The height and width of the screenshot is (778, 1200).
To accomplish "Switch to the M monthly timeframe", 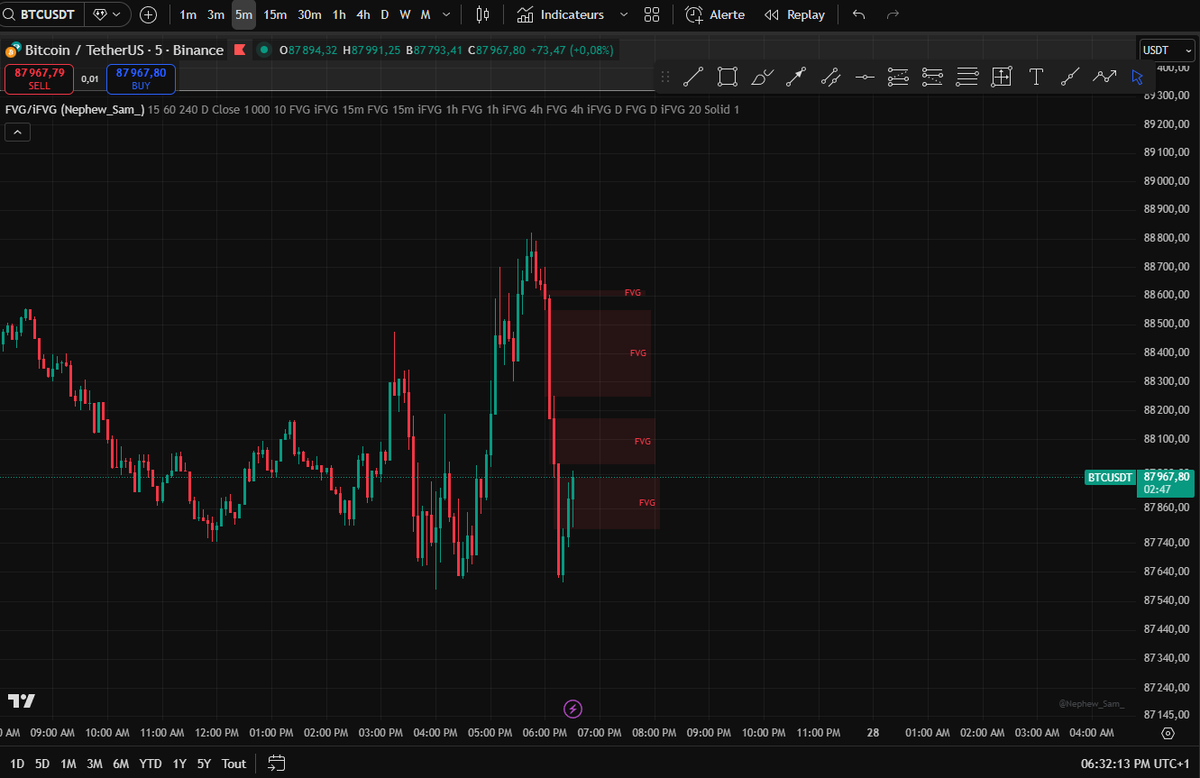I will [x=425, y=15].
